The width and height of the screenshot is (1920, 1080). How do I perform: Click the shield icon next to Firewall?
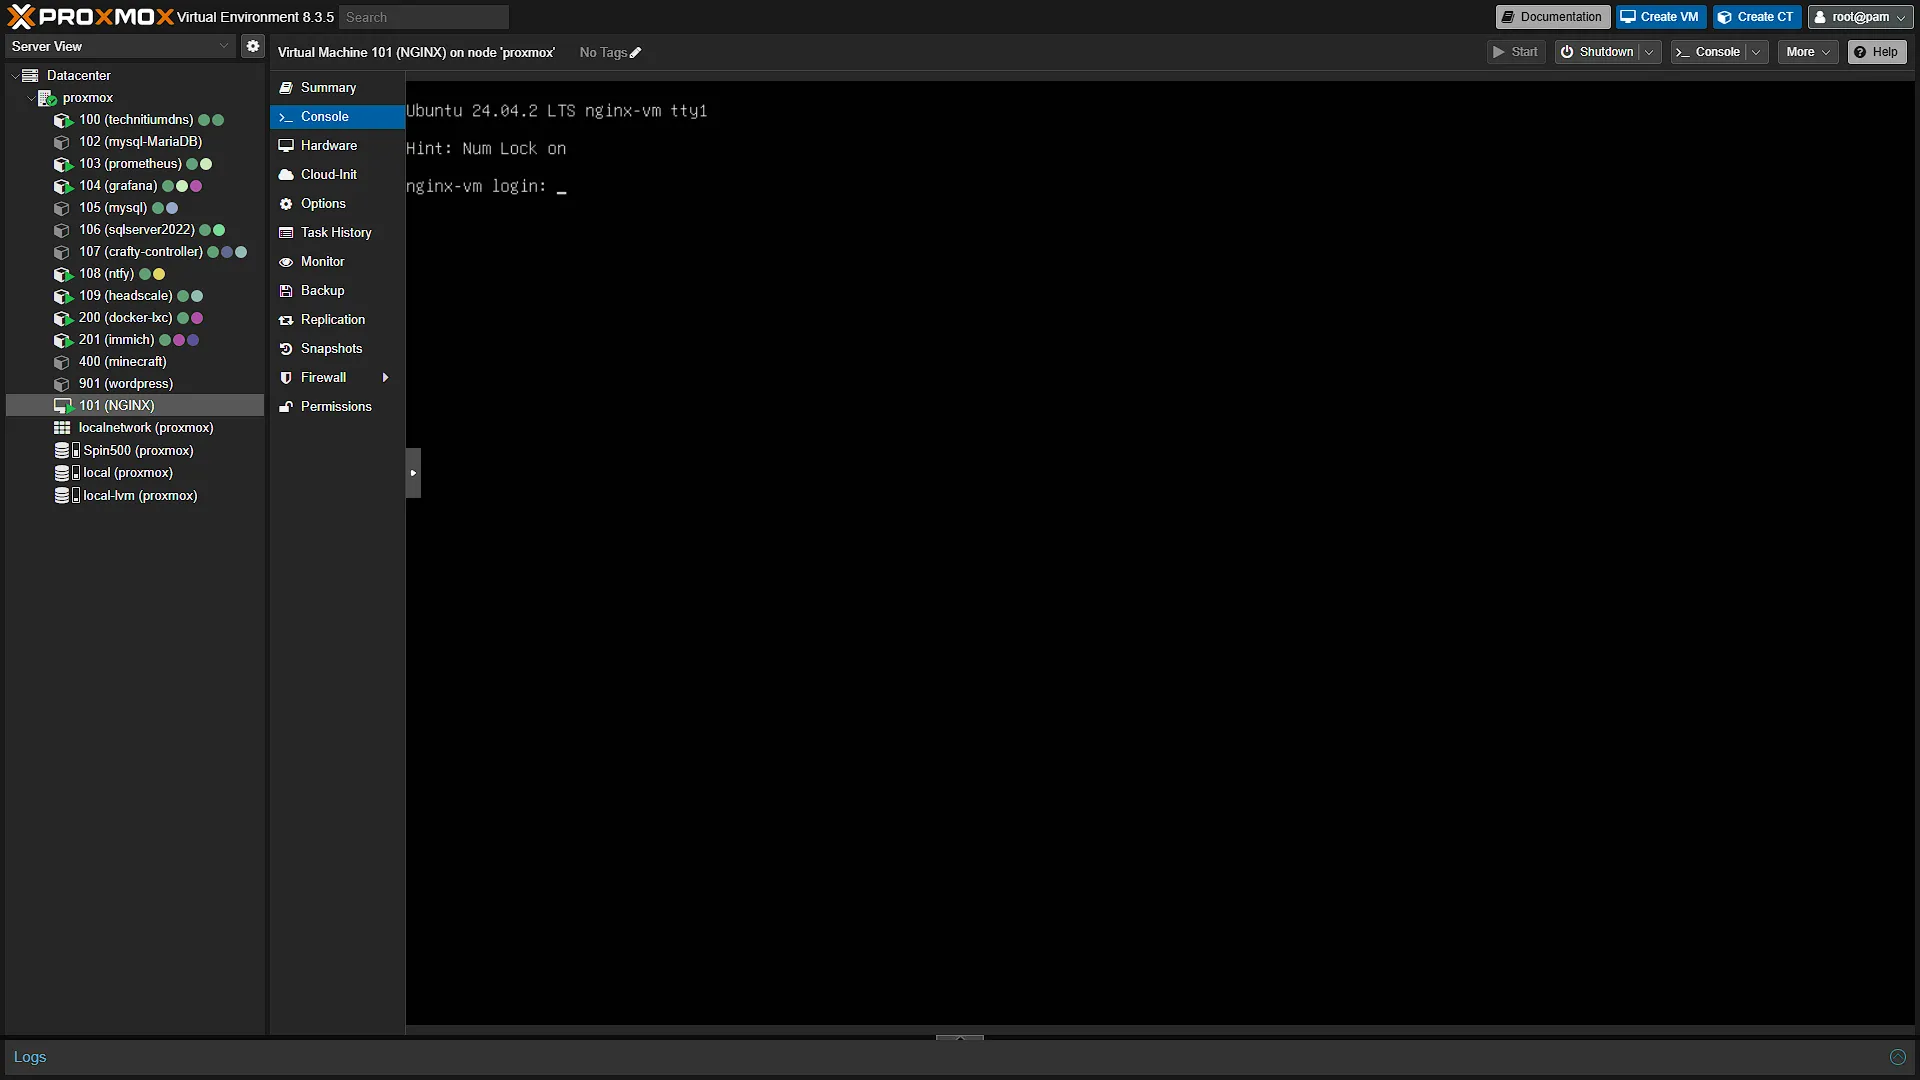[286, 378]
